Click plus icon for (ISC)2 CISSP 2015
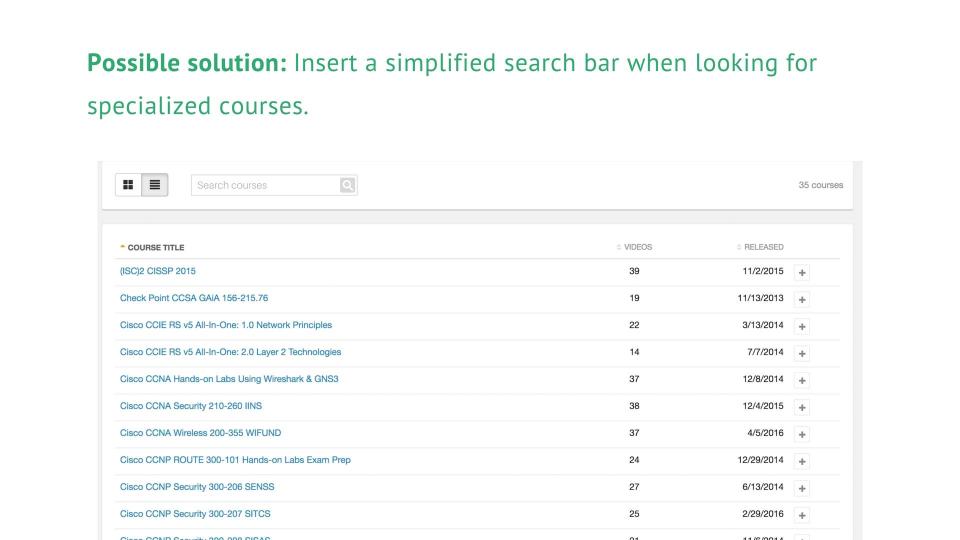The height and width of the screenshot is (540, 960). (802, 272)
